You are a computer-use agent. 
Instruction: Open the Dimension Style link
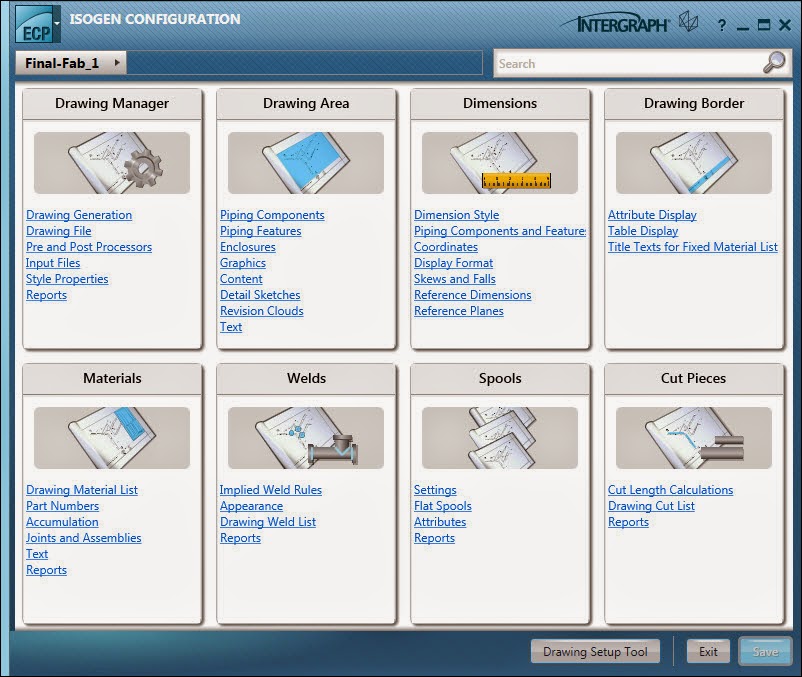[456, 215]
